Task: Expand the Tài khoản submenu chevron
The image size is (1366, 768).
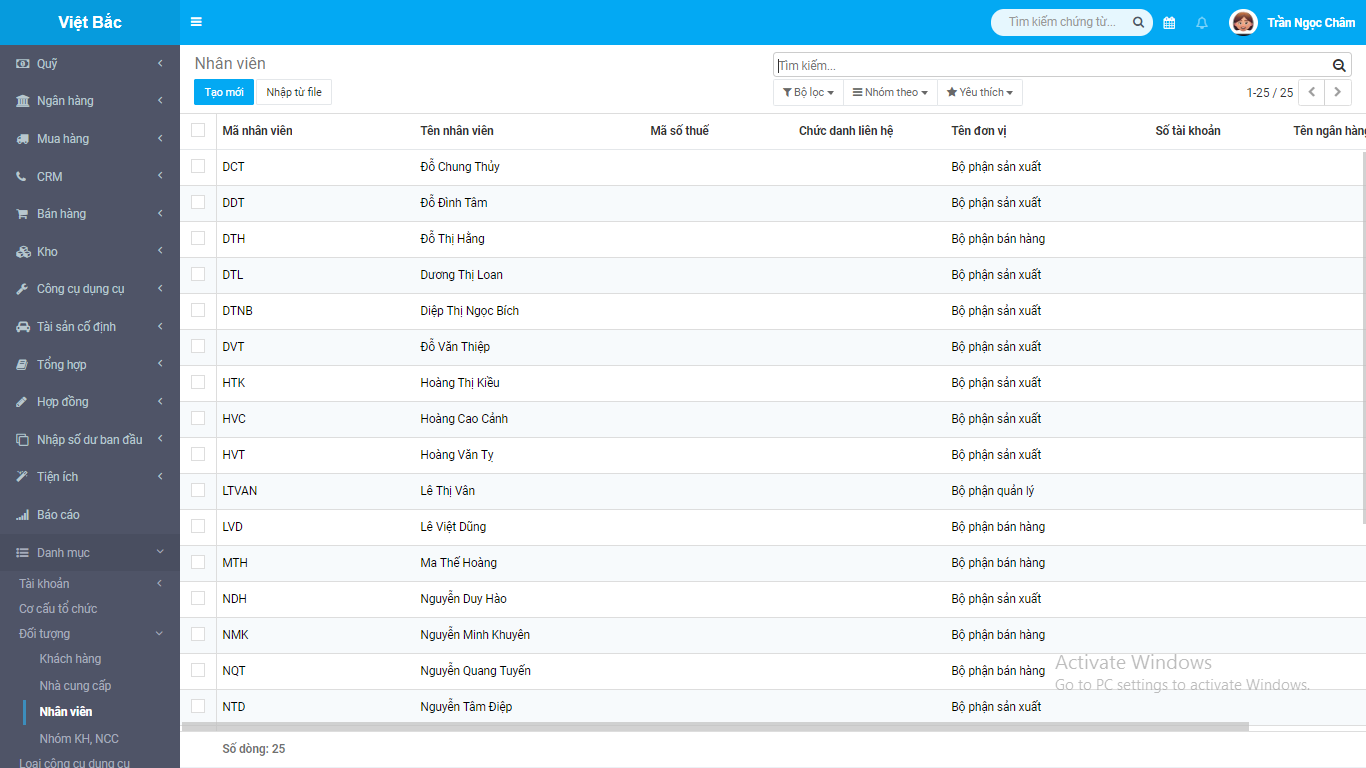Action: coord(160,584)
